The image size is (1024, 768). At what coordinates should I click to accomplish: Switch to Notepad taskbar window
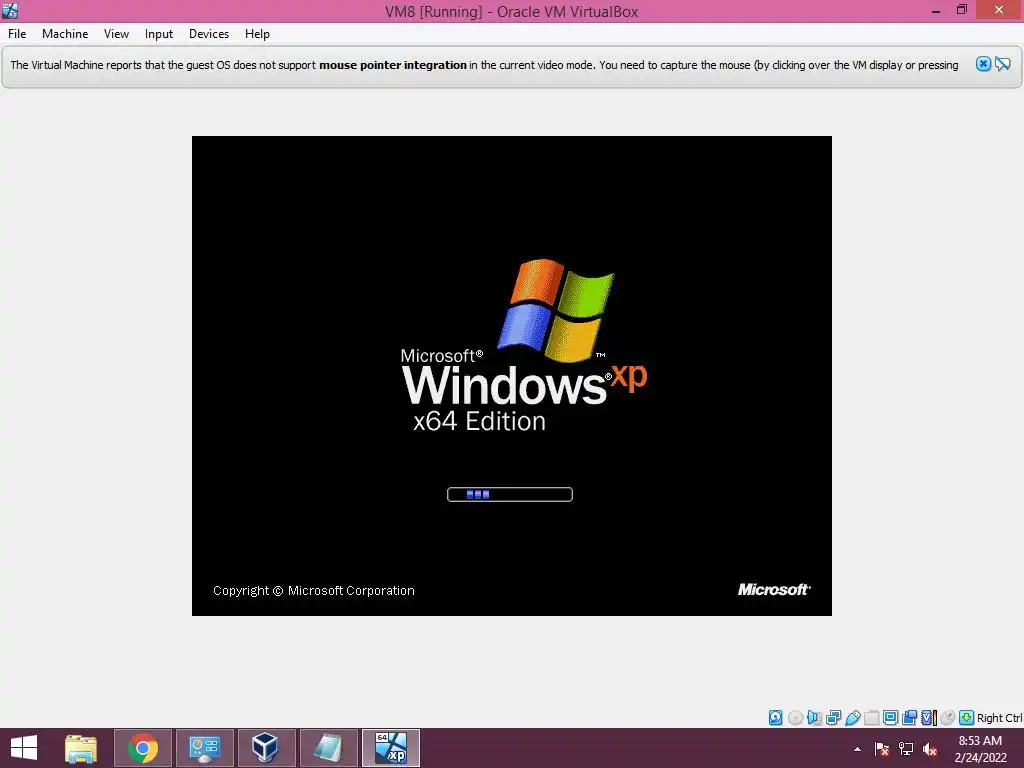pos(328,748)
